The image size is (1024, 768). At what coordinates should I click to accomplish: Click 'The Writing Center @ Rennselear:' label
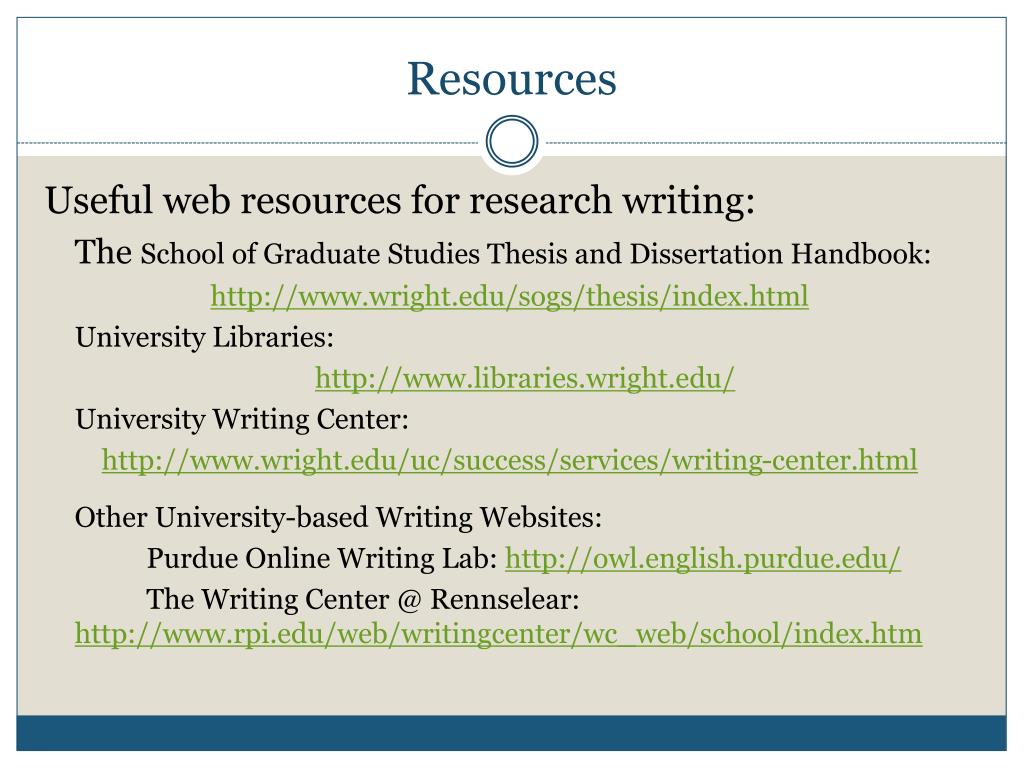(363, 600)
